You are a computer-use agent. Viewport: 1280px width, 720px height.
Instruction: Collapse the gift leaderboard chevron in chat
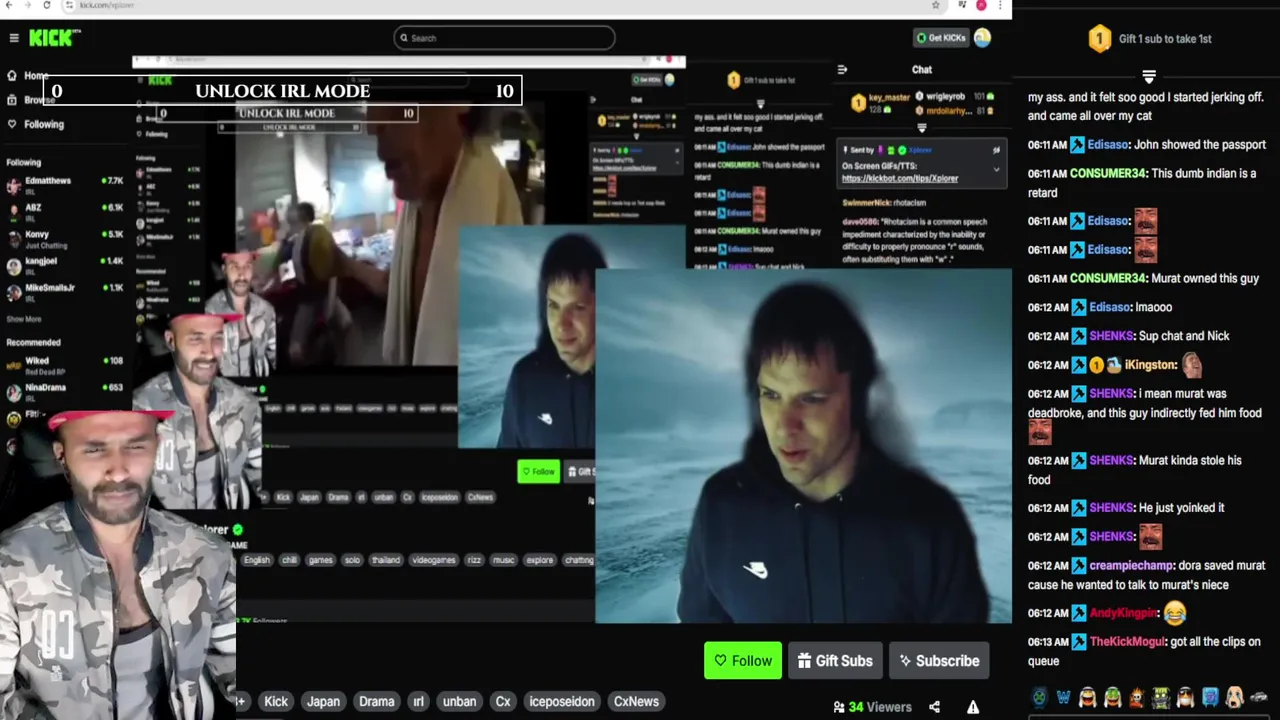click(1149, 77)
